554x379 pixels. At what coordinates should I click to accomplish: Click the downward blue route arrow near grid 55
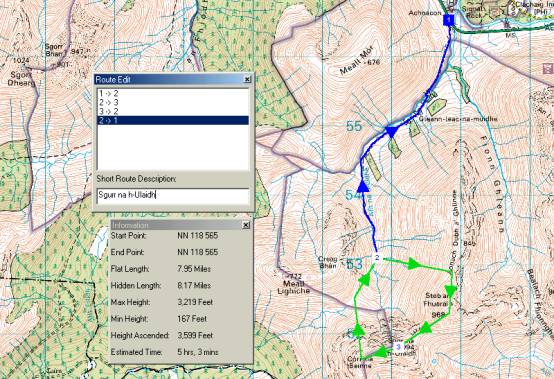point(391,131)
